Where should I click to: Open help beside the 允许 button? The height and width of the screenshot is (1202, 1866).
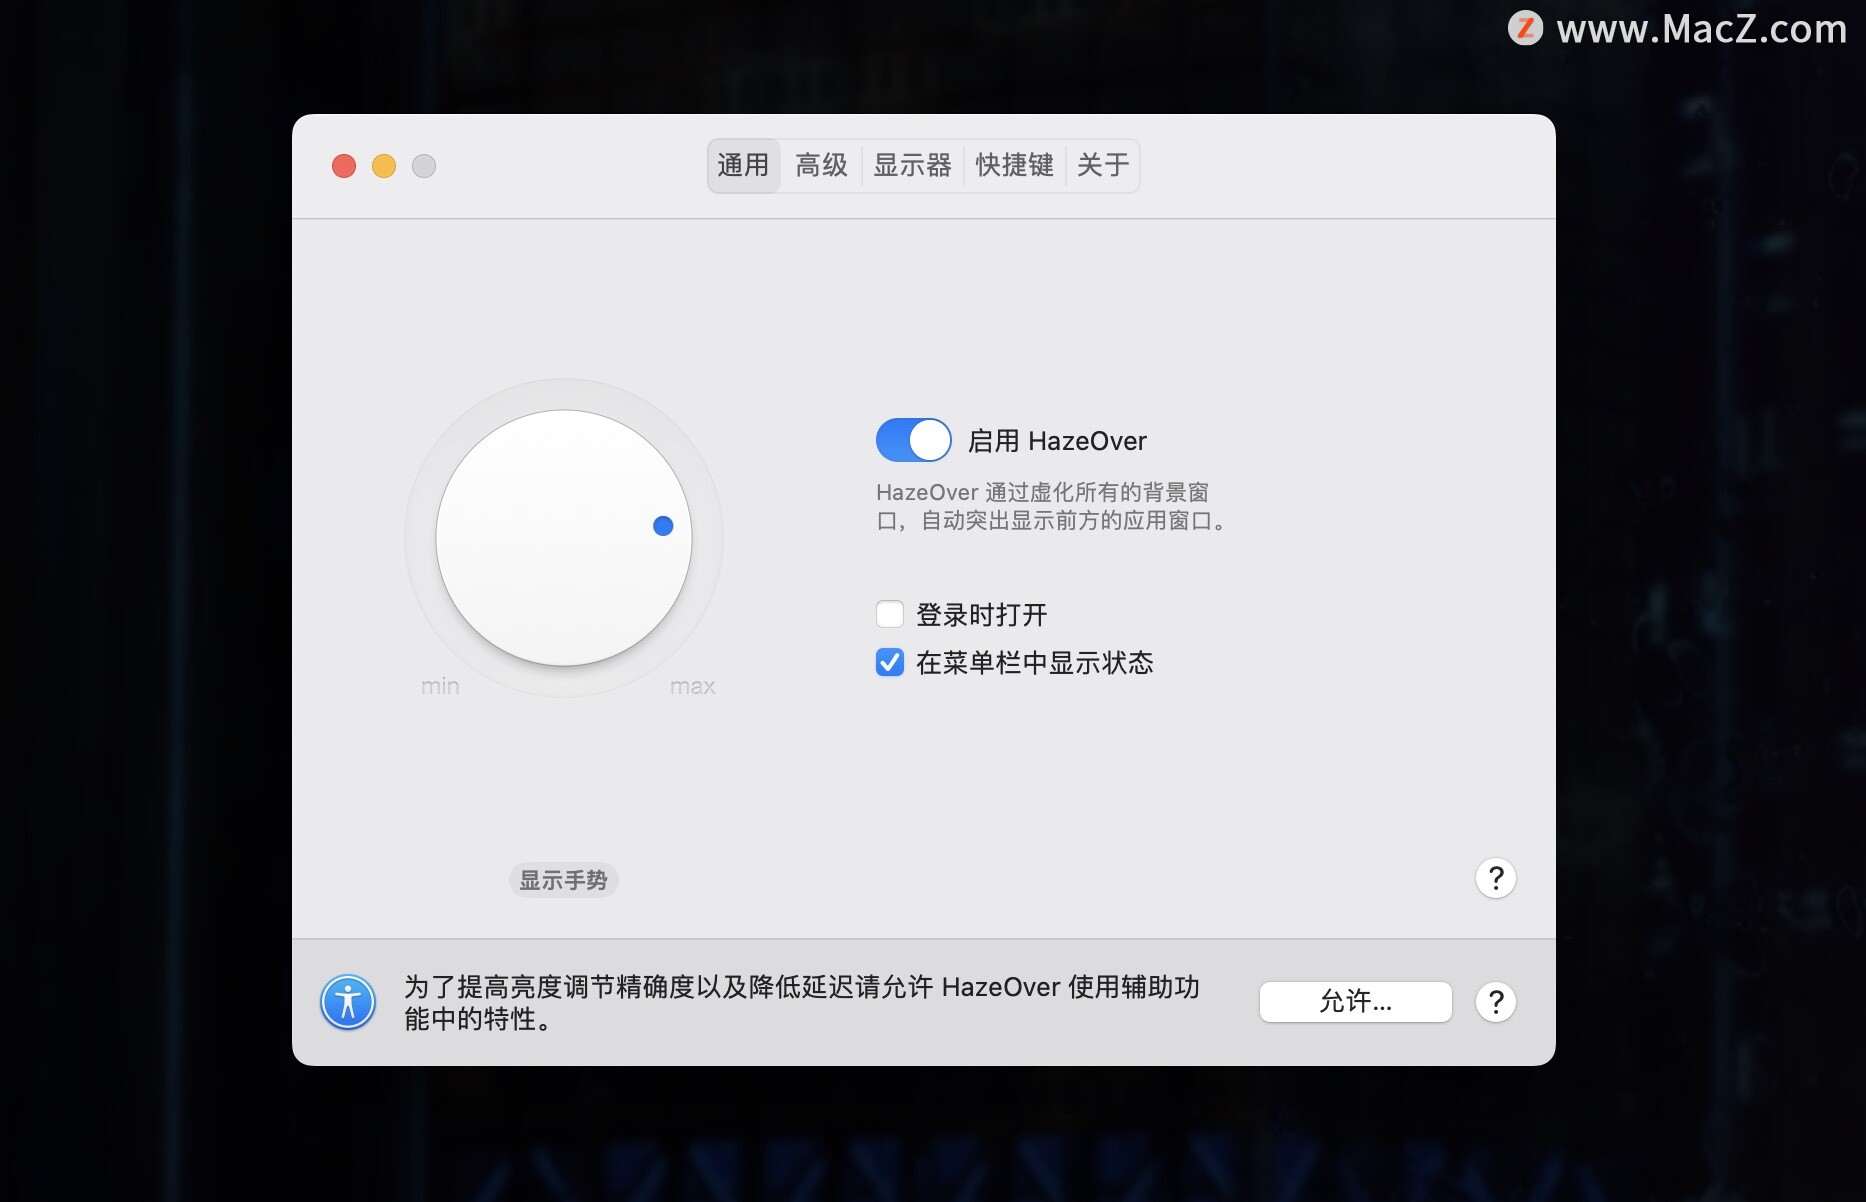point(1496,1002)
